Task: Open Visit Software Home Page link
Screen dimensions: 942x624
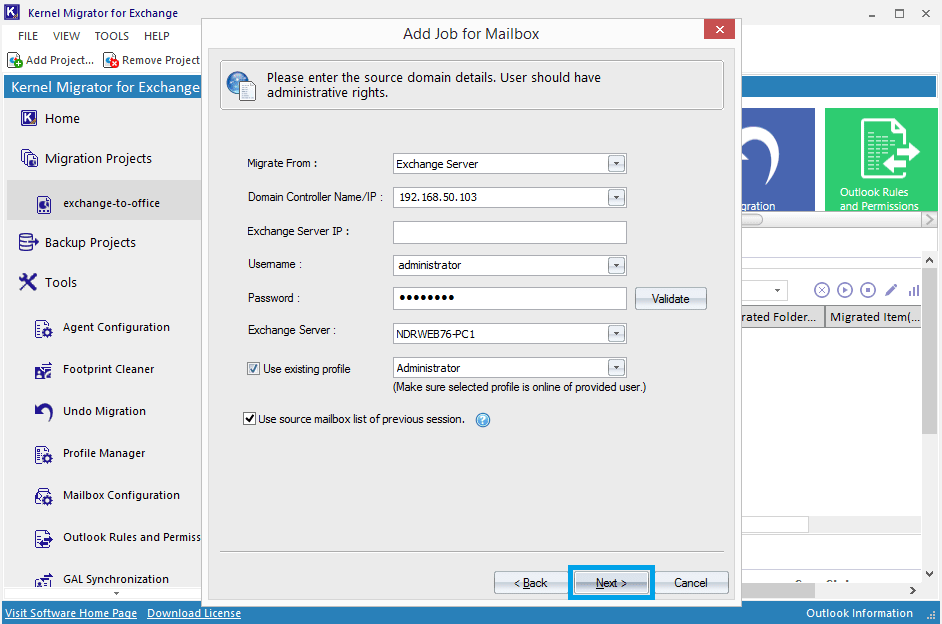Action: pyautogui.click(x=71, y=613)
